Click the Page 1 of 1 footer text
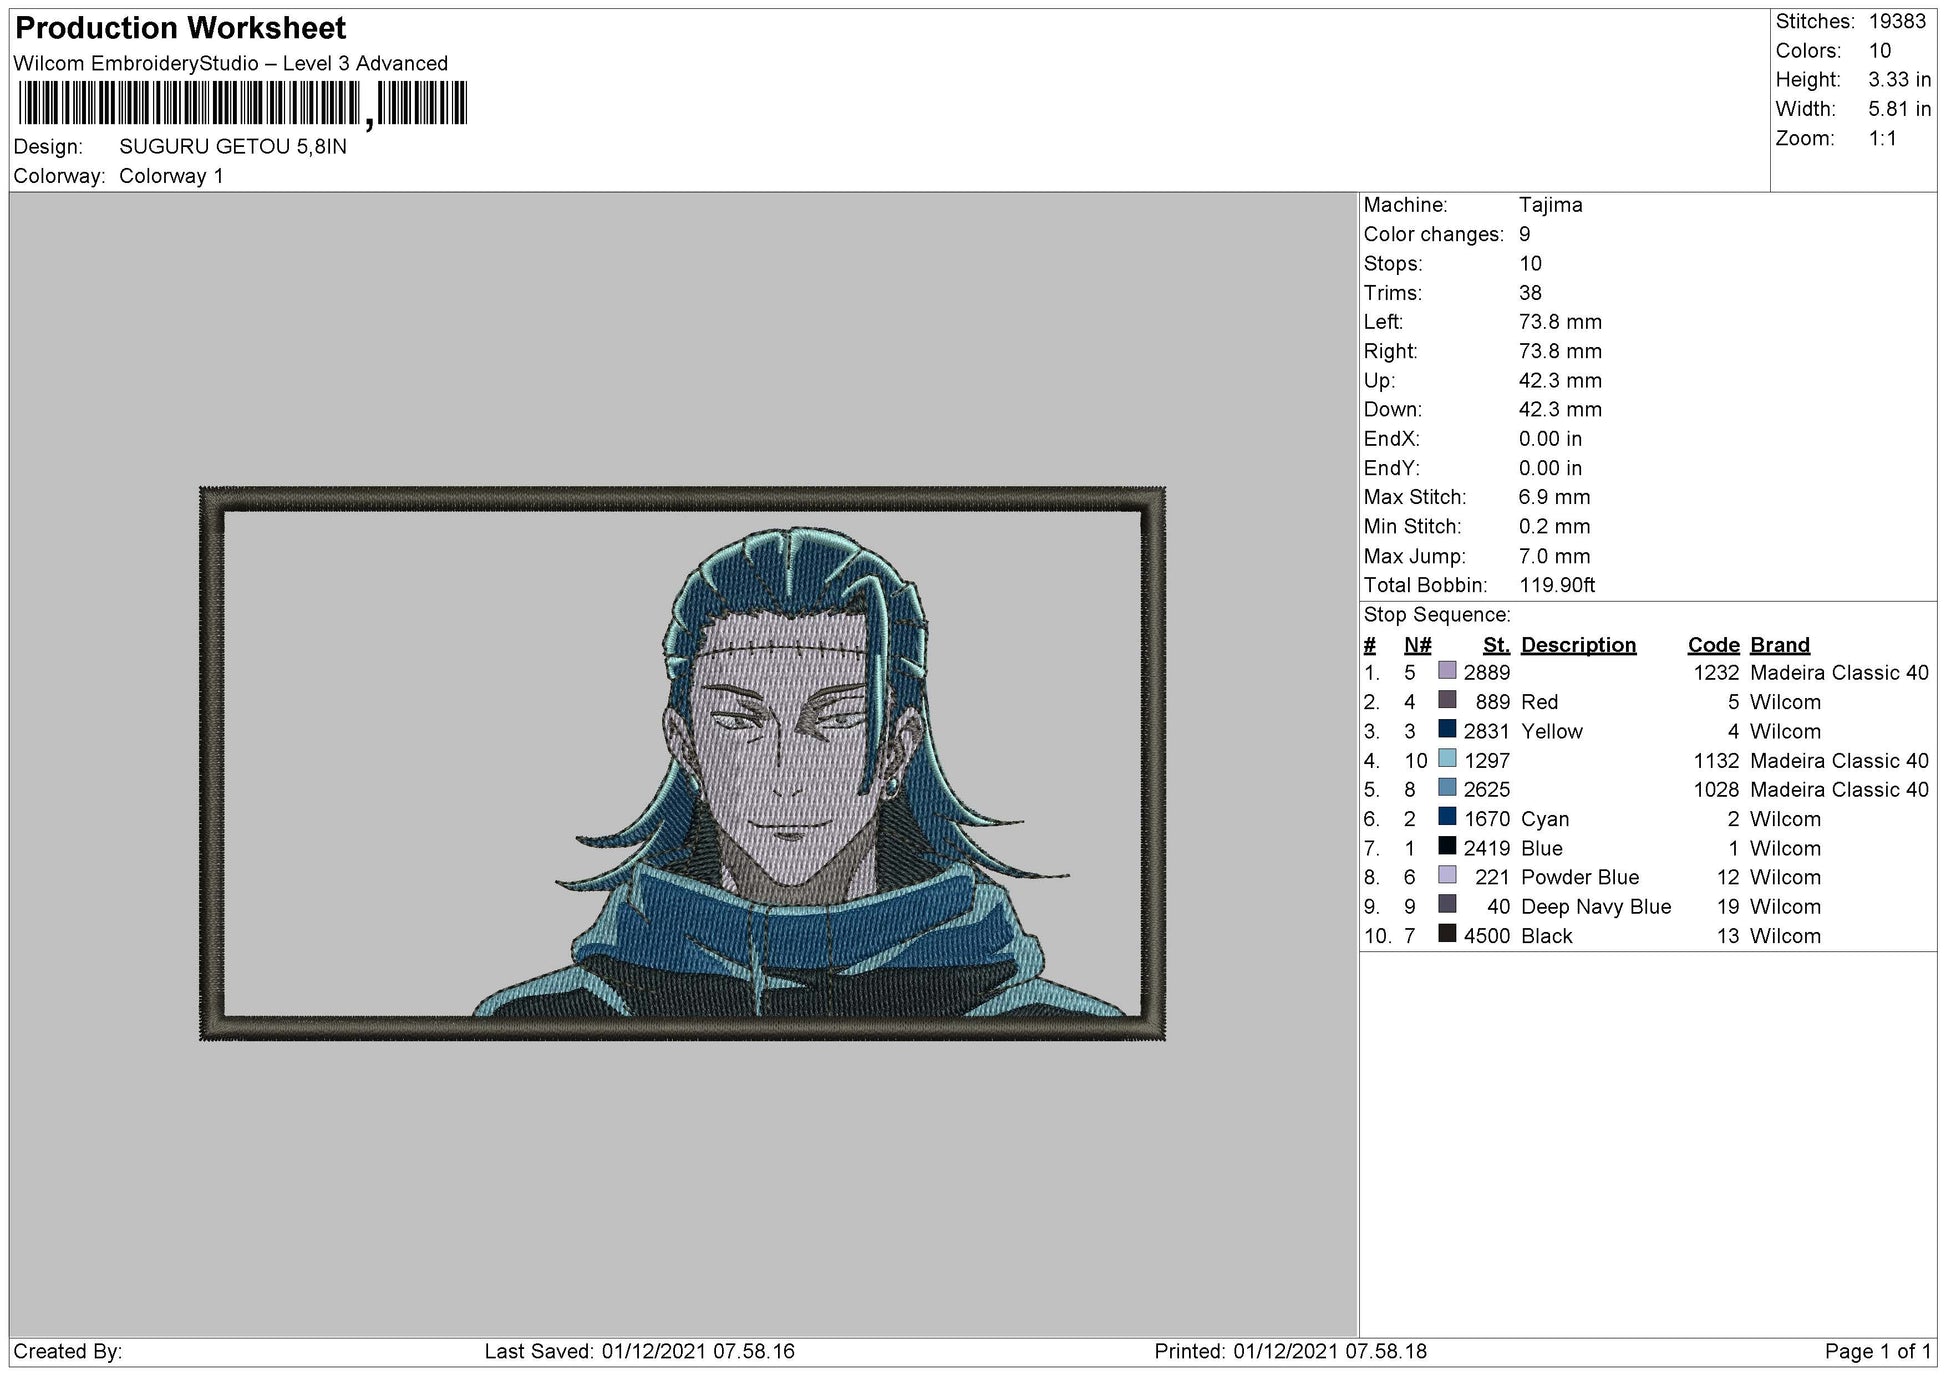This screenshot has width=1946, height=1375. (x=1878, y=1352)
